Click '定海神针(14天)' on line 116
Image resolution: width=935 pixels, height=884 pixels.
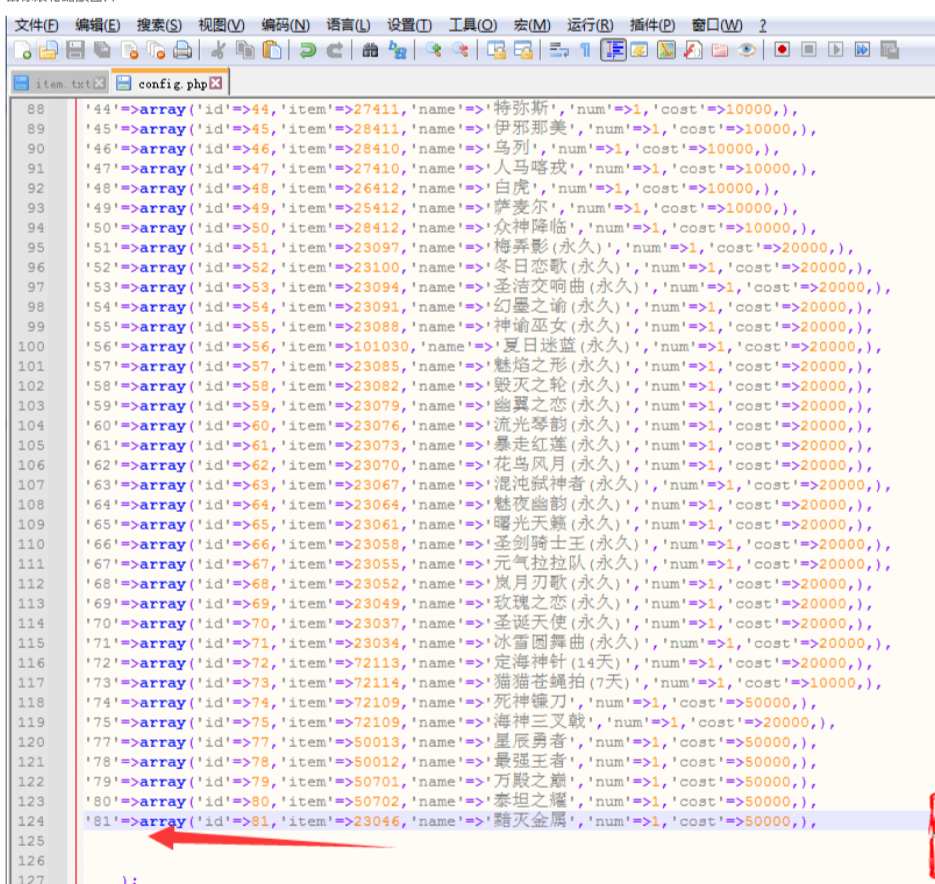558,663
